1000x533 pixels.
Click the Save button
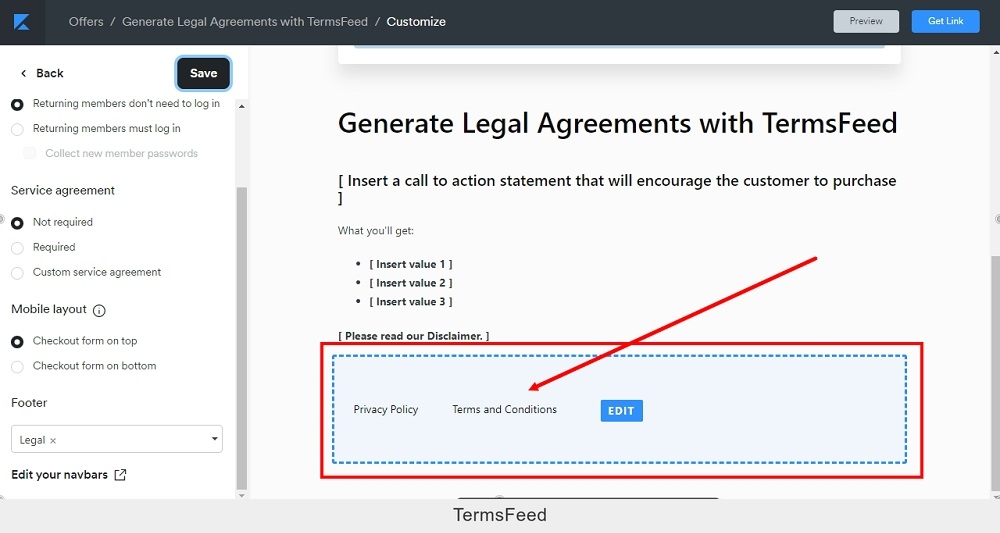coord(203,73)
